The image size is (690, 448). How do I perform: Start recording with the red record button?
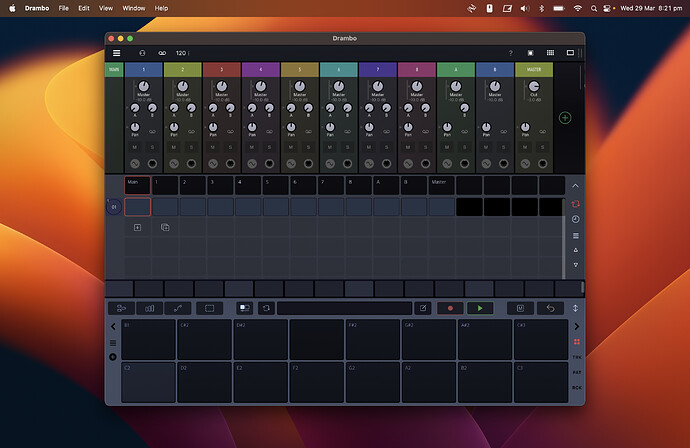click(x=450, y=308)
